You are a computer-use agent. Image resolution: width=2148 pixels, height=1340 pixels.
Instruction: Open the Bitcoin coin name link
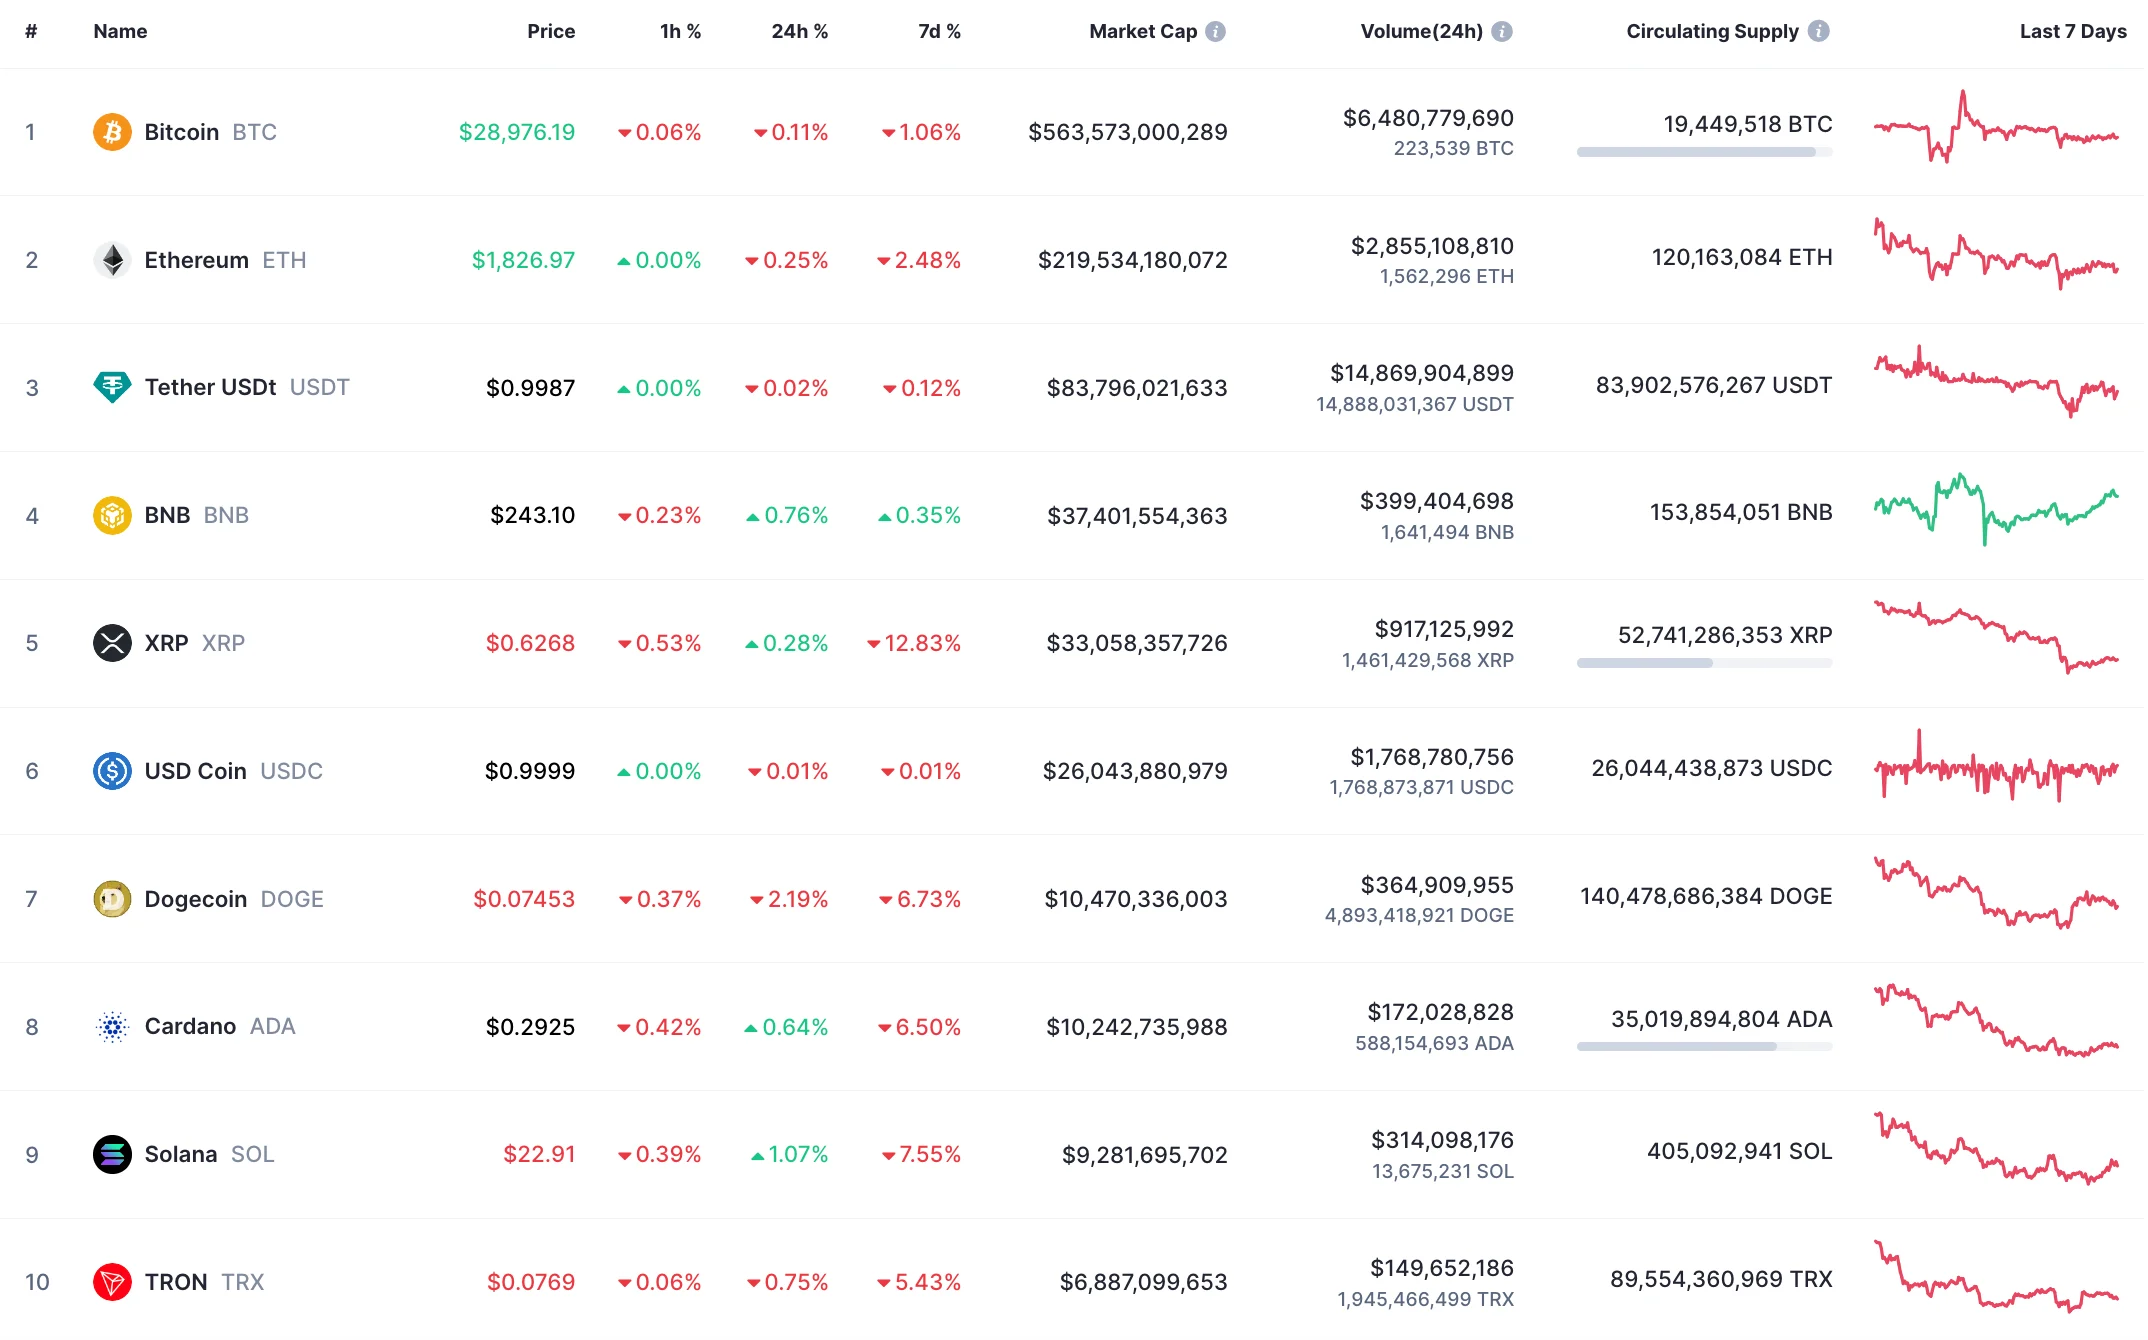(x=181, y=131)
